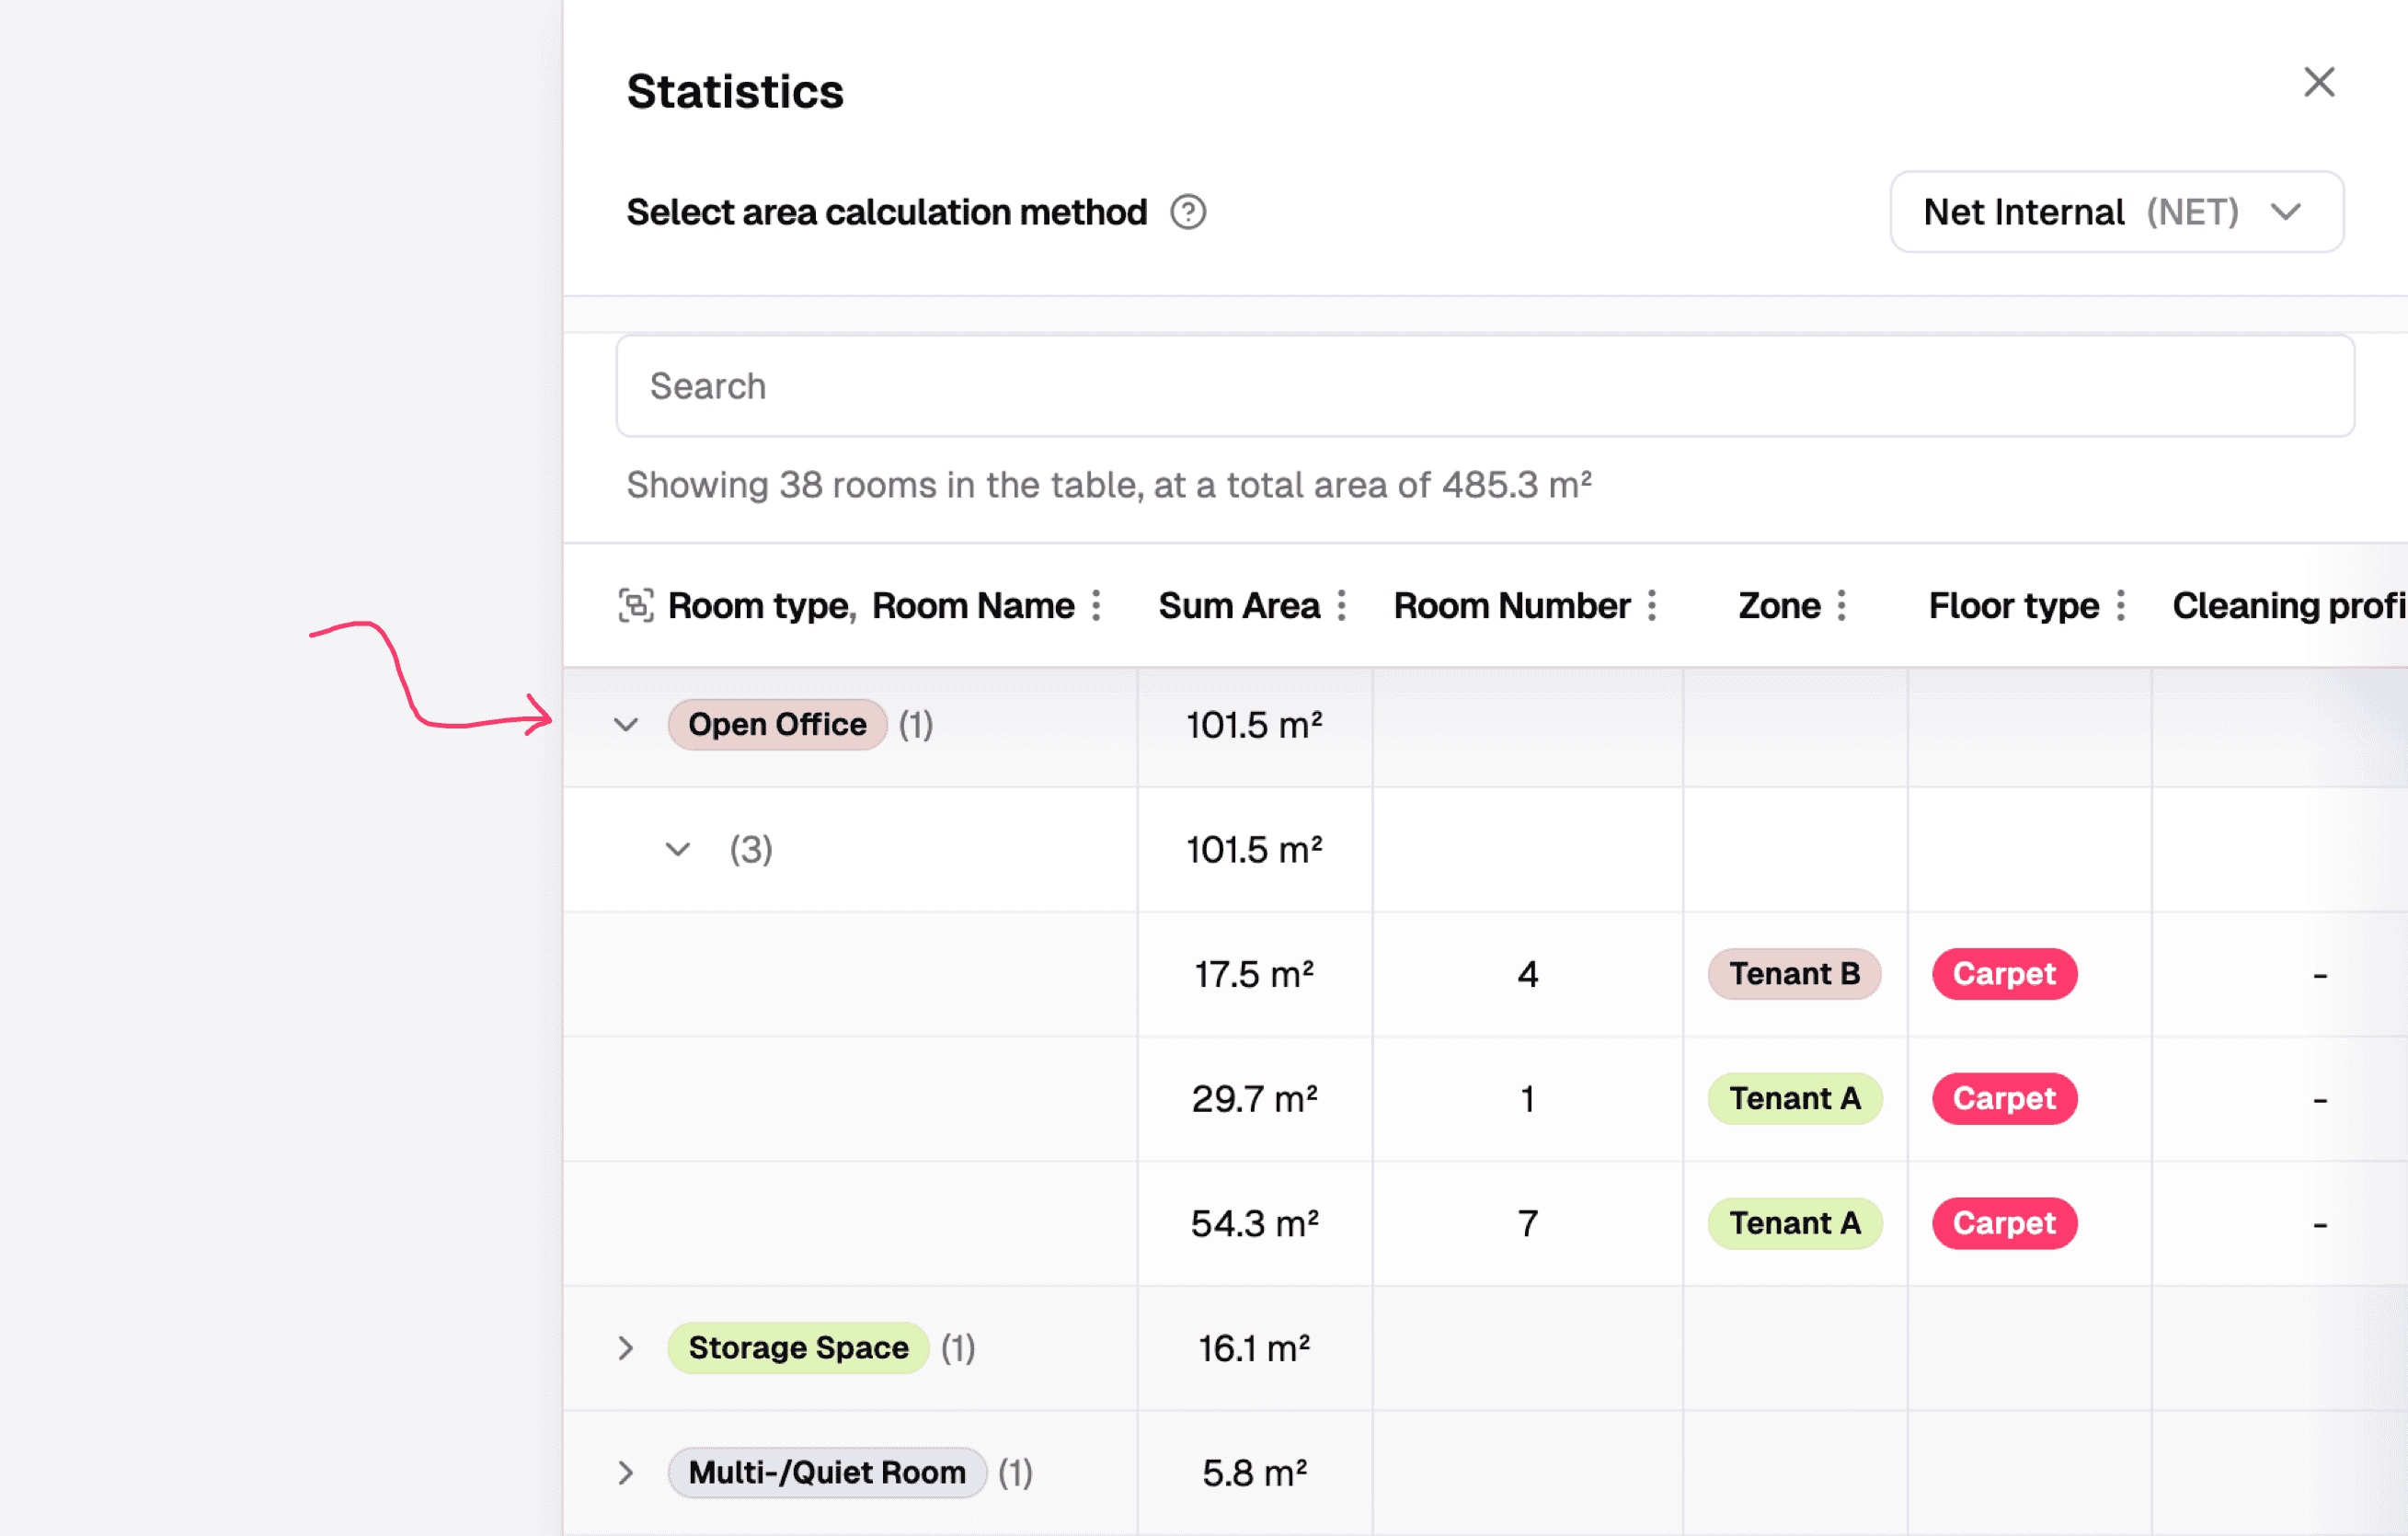Click the Tenant B zone tag
This screenshot has width=2408, height=1536.
pyautogui.click(x=1794, y=973)
